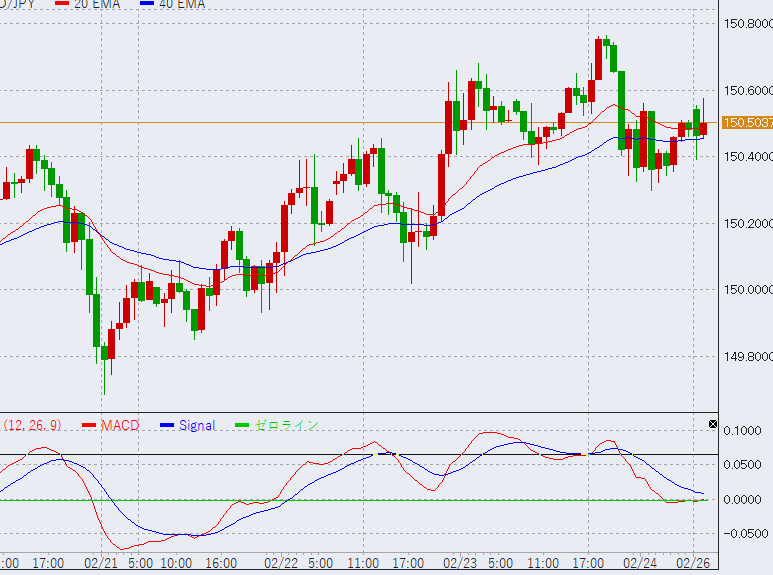Select the red 20 EMA color marker
The width and height of the screenshot is (773, 575).
[x=62, y=5]
